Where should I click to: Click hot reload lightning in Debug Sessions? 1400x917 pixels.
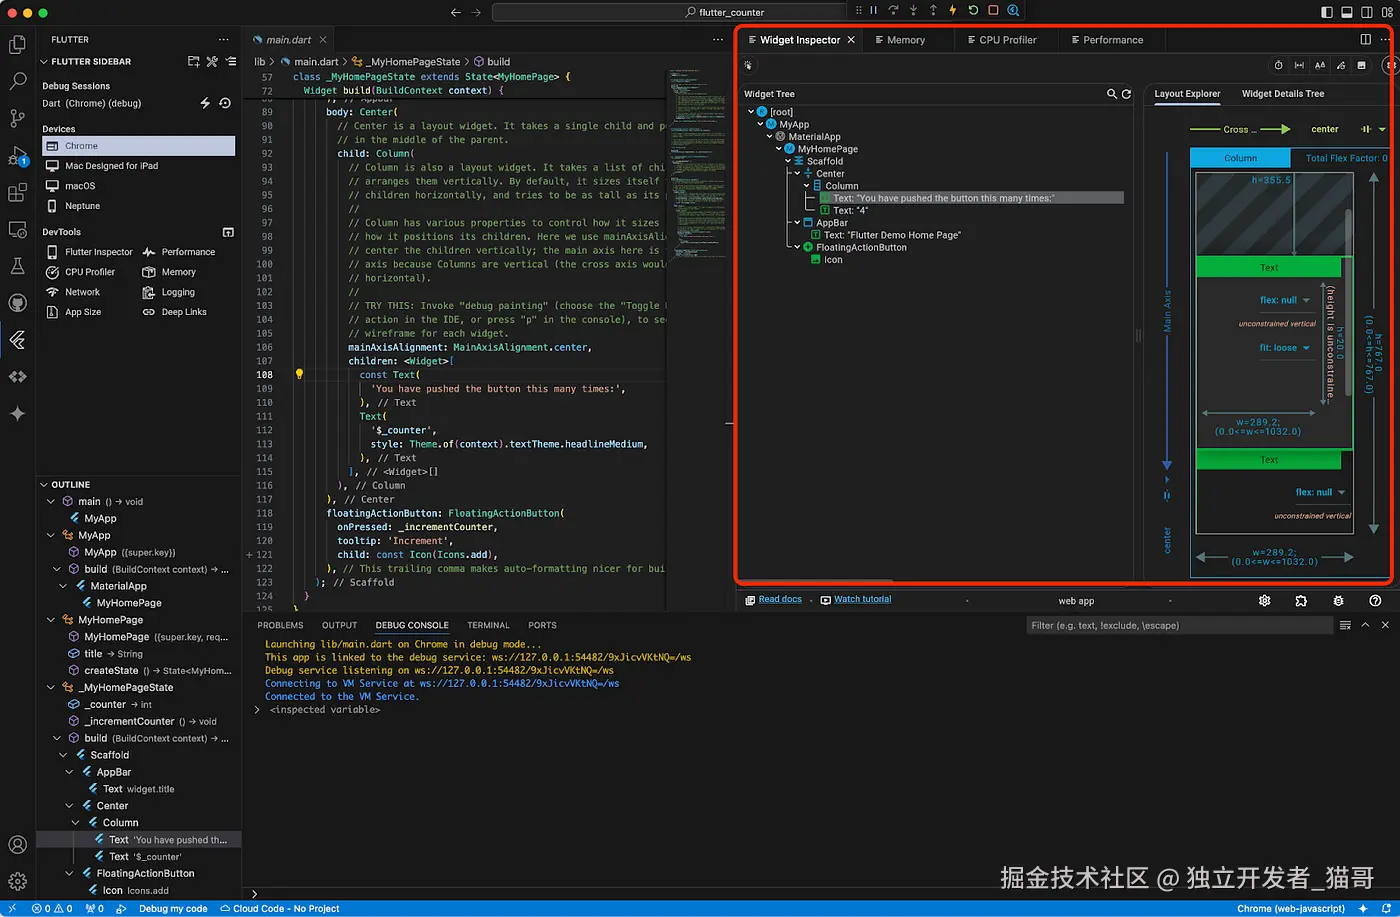point(205,103)
